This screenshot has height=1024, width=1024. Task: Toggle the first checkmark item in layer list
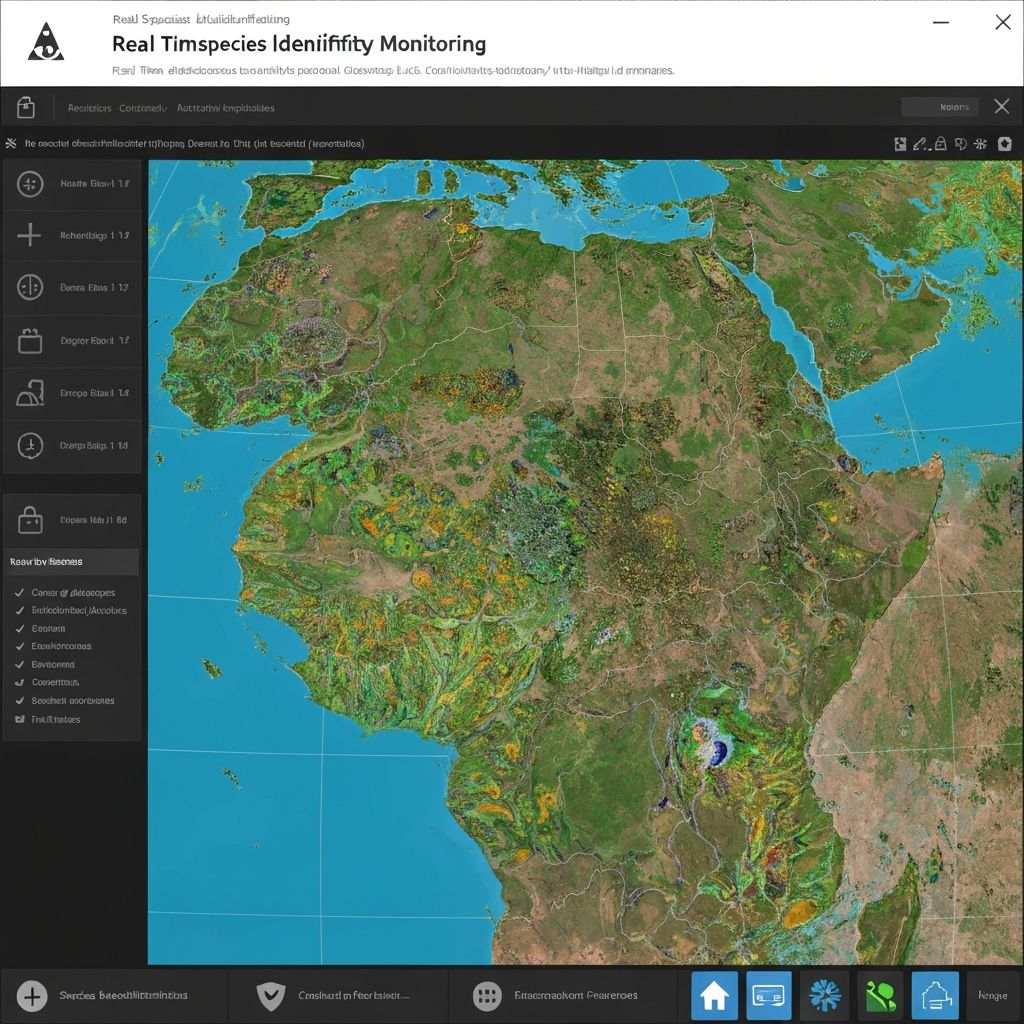pyautogui.click(x=19, y=593)
